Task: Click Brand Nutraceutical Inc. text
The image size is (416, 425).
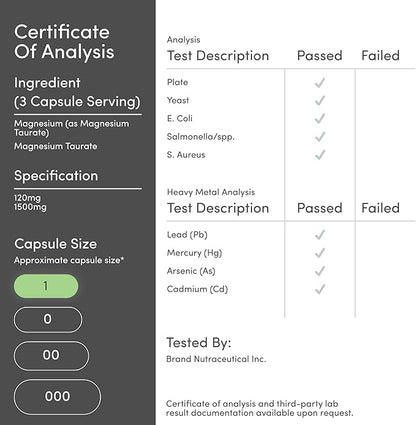Action: (x=216, y=359)
